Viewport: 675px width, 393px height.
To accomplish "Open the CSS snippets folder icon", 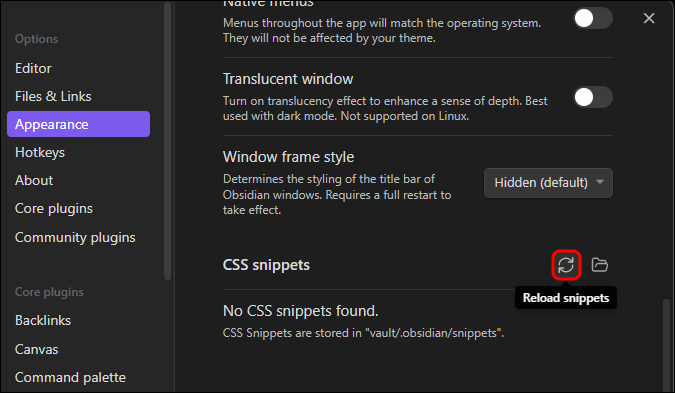I will (599, 265).
